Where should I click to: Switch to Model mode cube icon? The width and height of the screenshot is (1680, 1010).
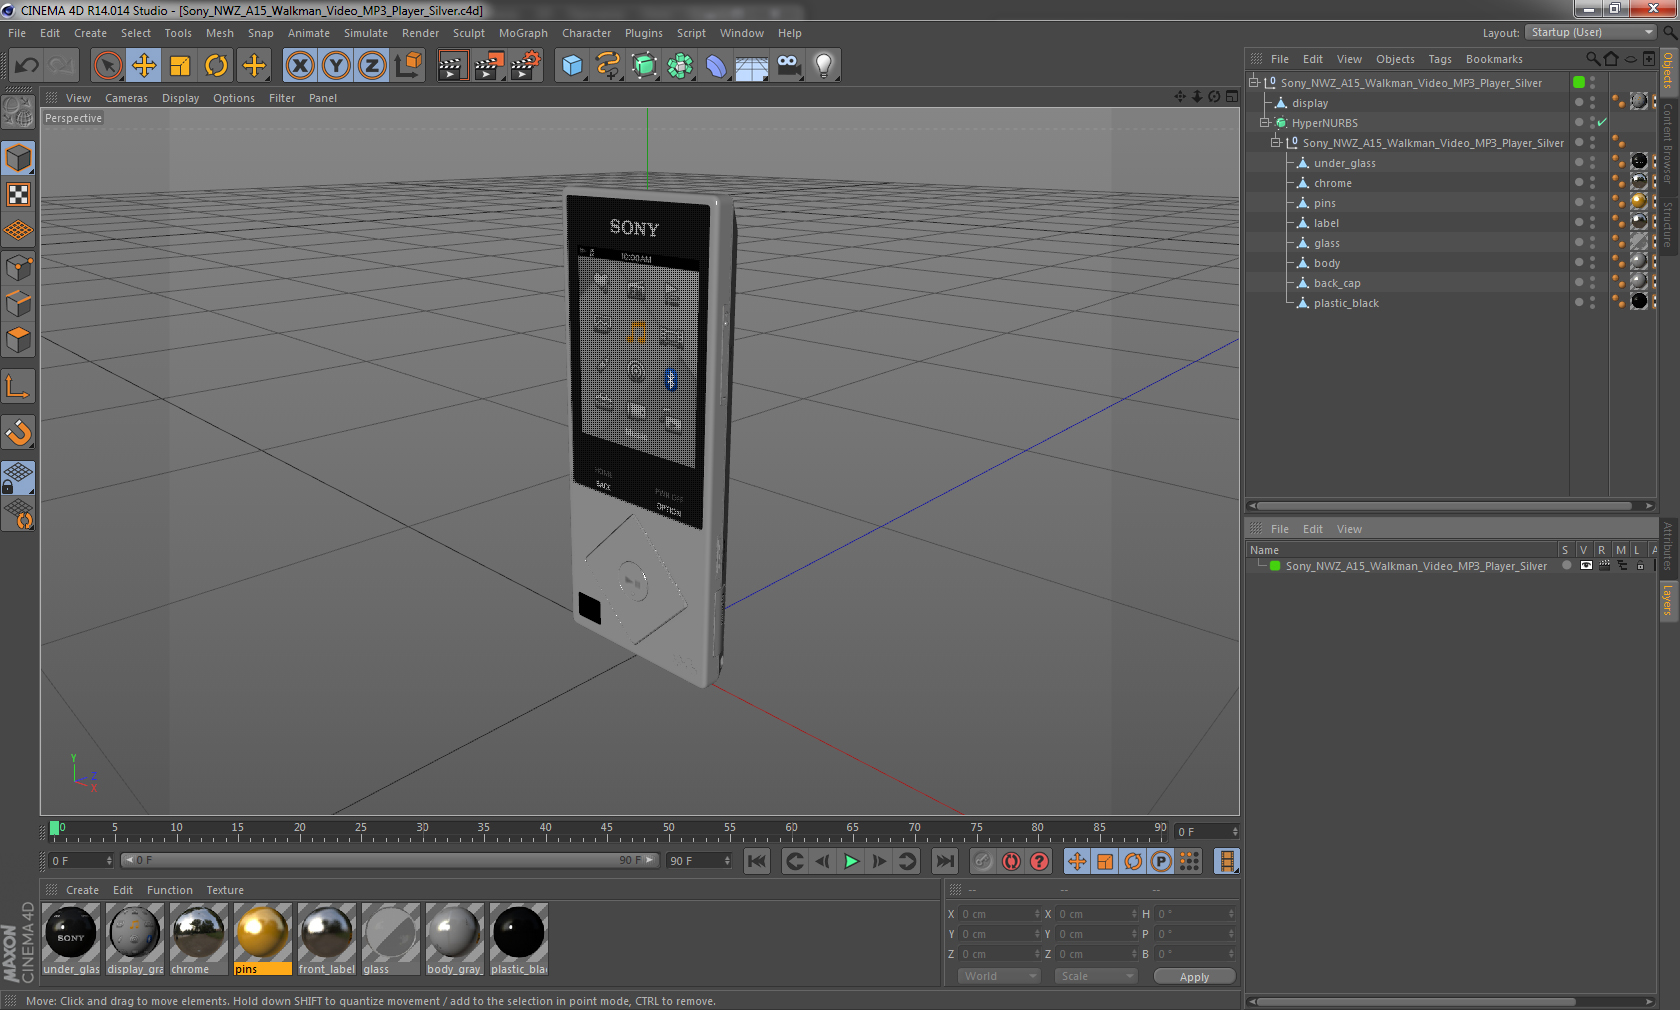[x=18, y=158]
